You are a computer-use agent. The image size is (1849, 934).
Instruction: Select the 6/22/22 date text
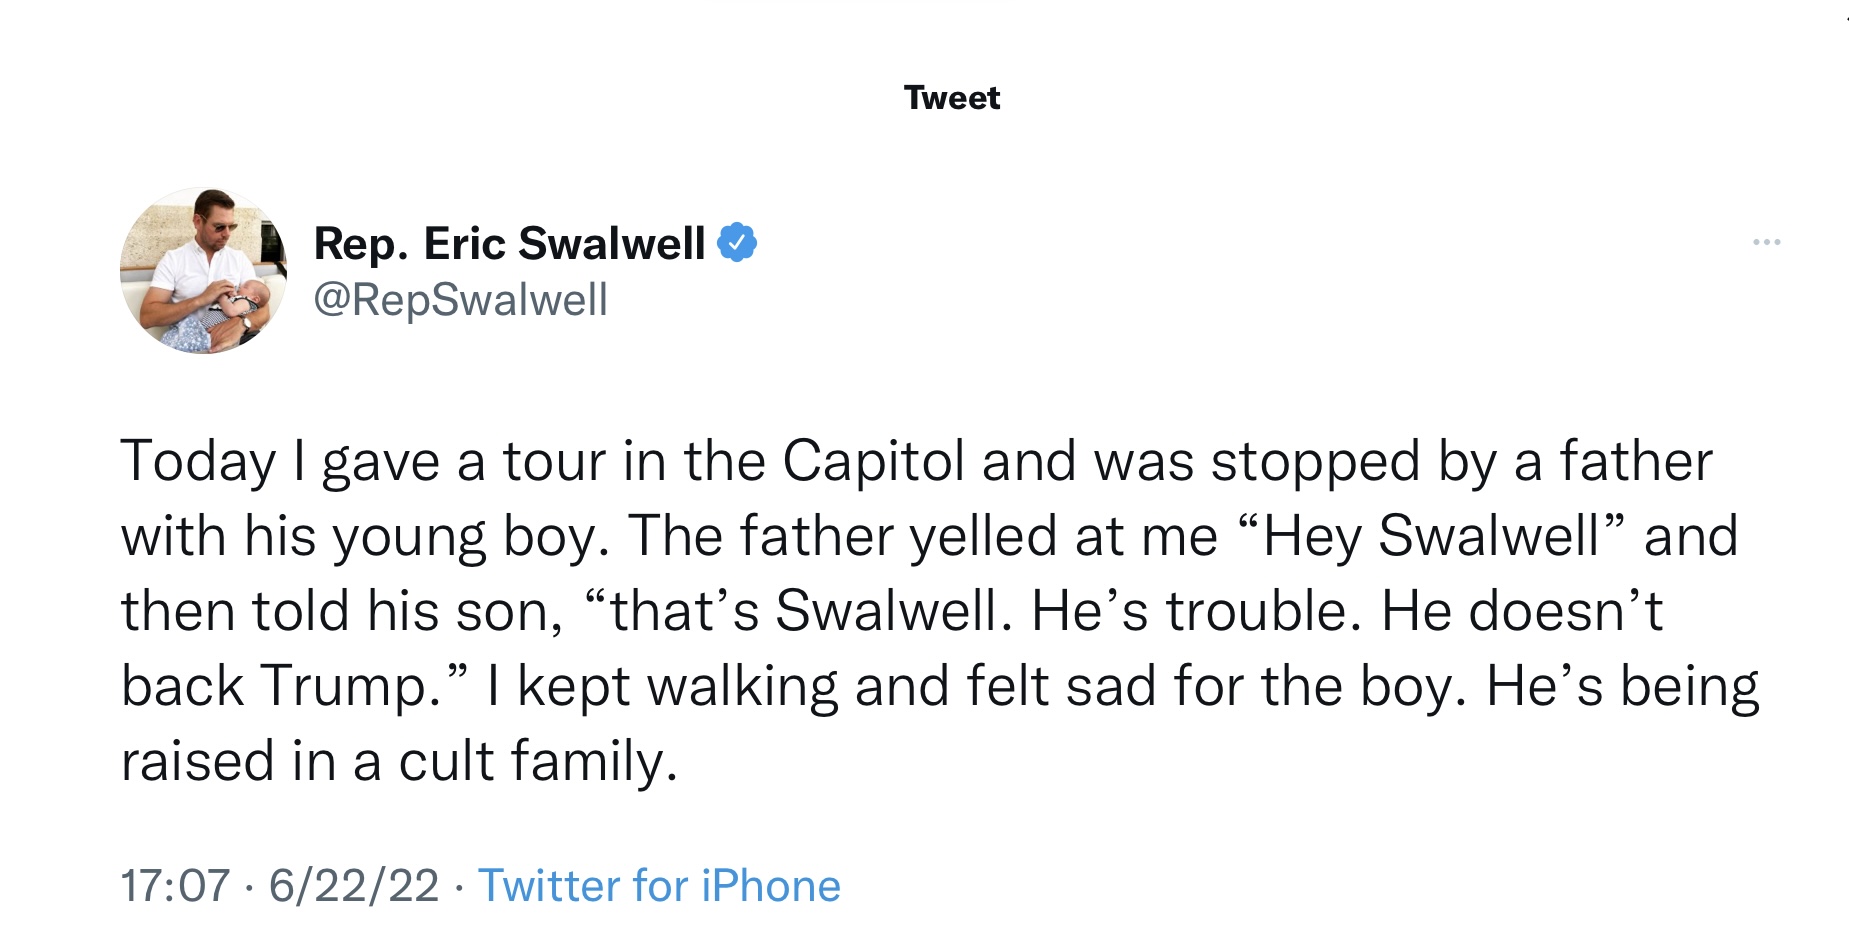(354, 886)
